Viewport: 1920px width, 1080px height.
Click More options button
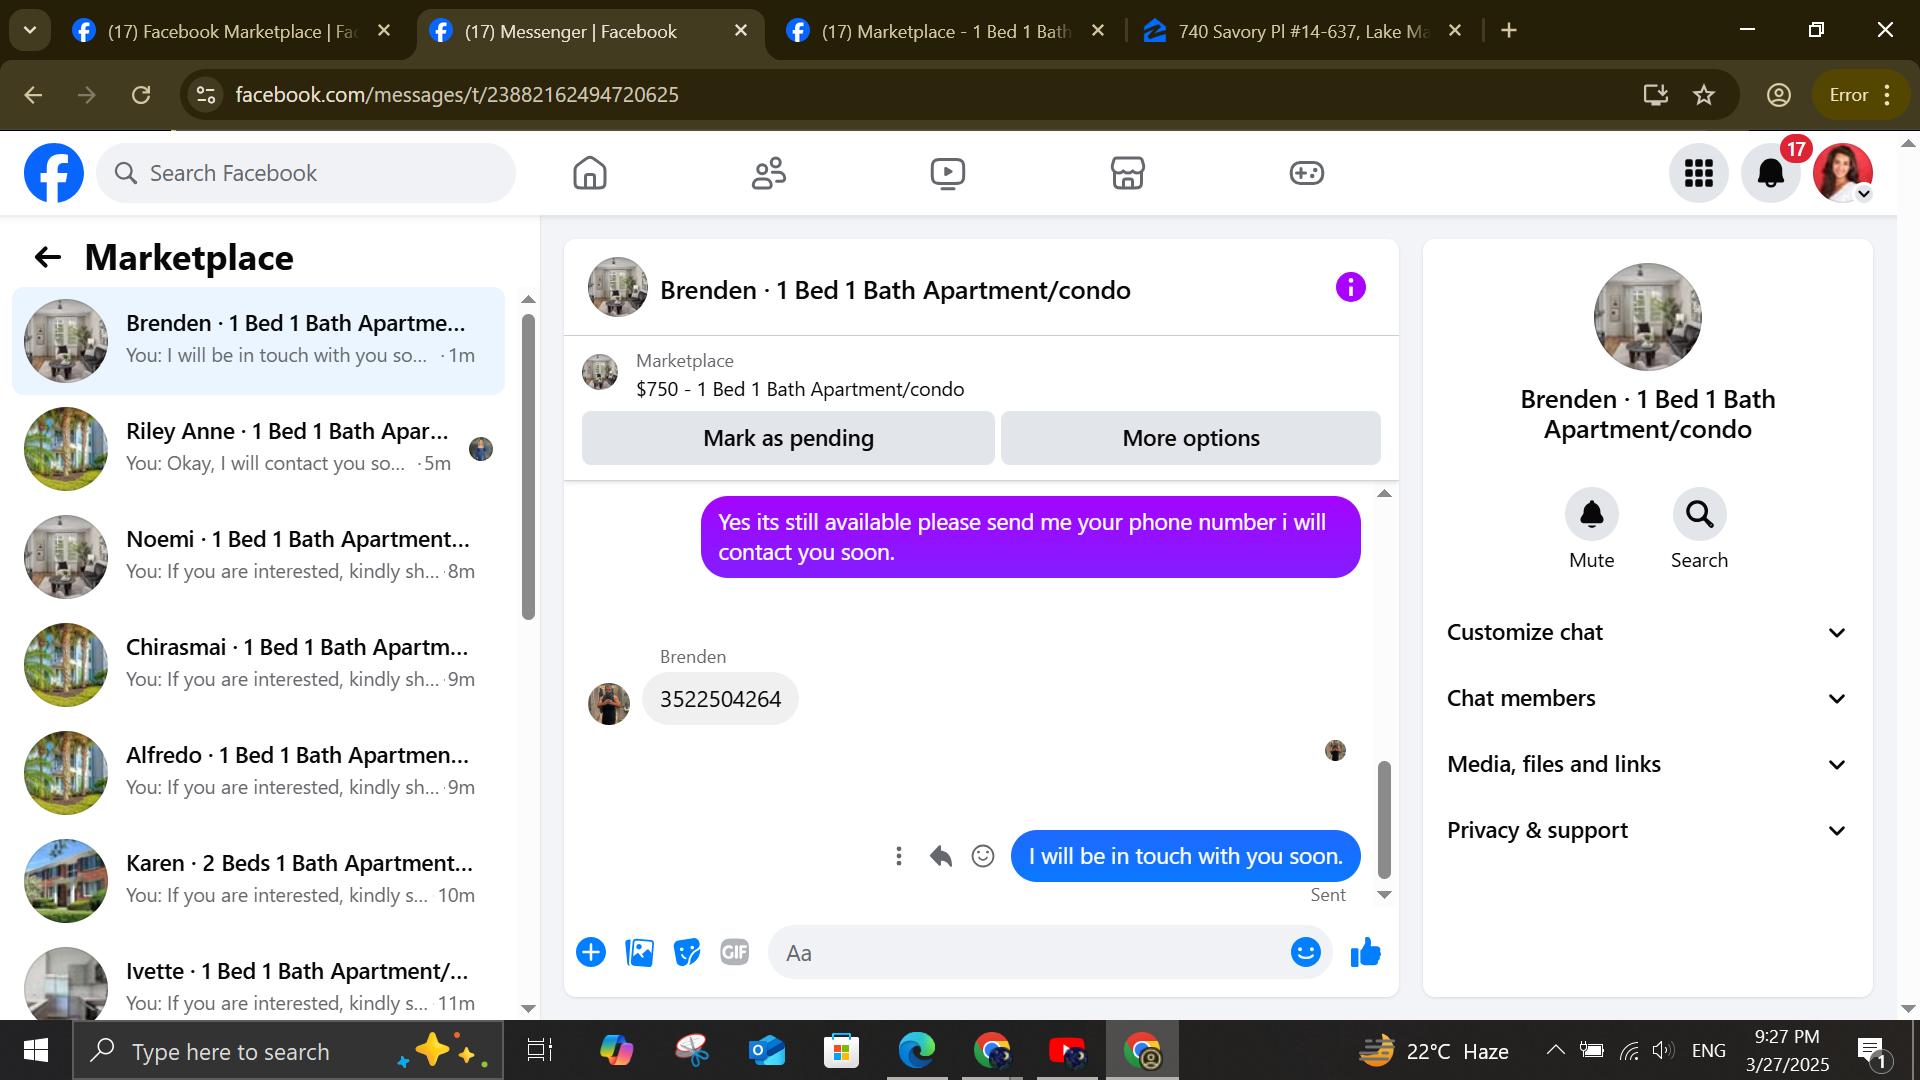point(1191,438)
